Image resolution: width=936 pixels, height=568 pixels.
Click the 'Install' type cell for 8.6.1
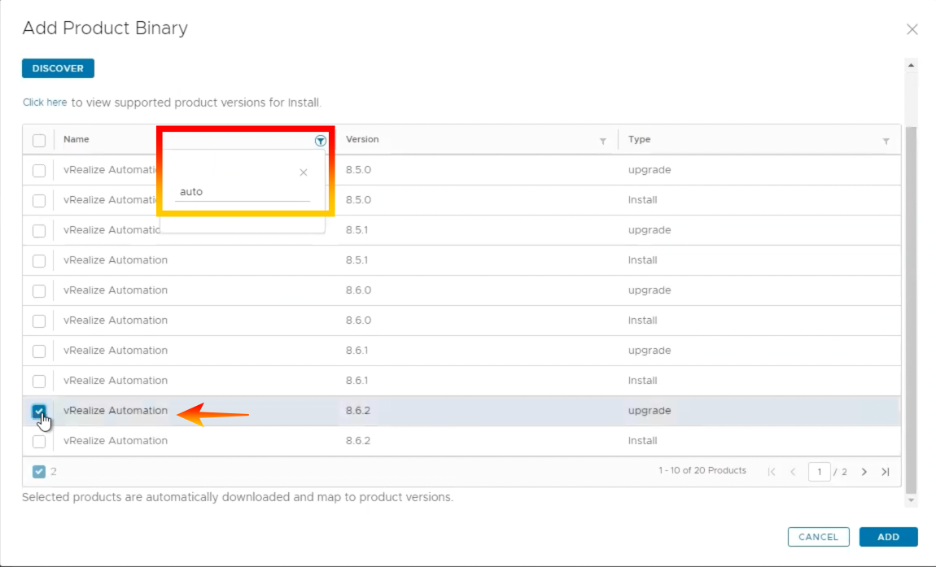click(642, 381)
